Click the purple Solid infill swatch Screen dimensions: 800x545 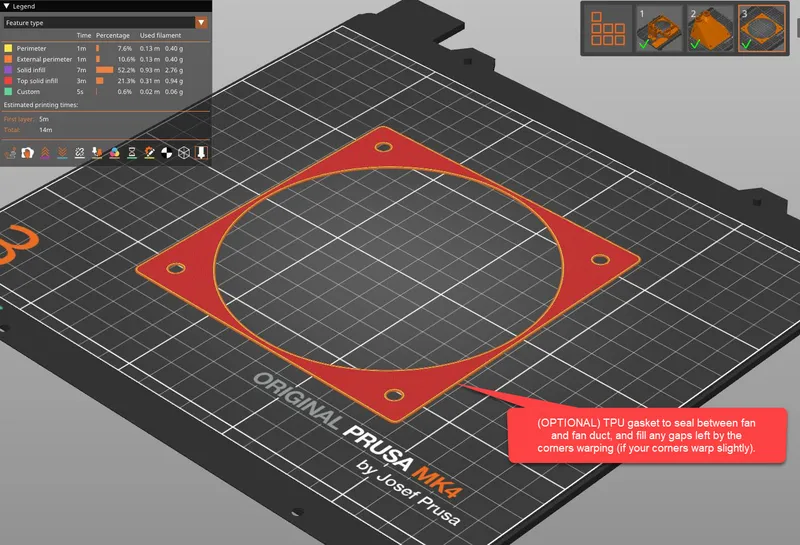(x=8, y=70)
